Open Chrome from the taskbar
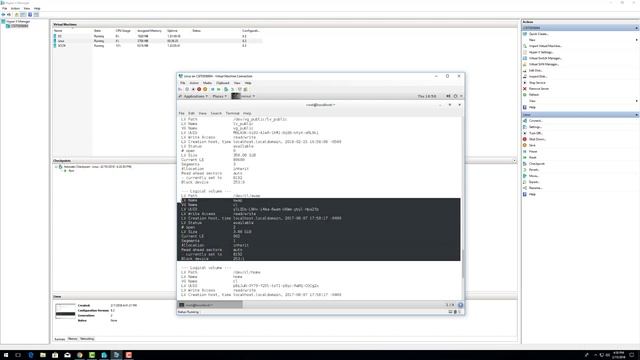640x360 pixels. [x=80, y=355]
